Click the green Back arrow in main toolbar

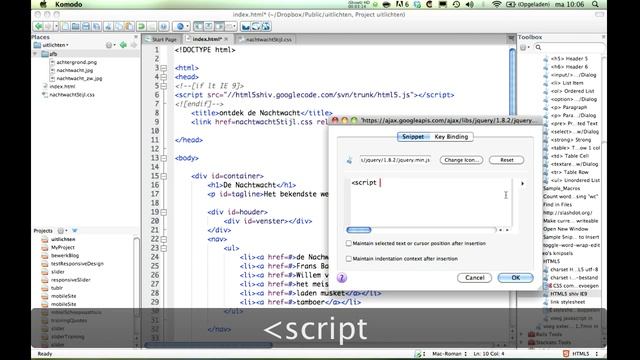coord(39,27)
